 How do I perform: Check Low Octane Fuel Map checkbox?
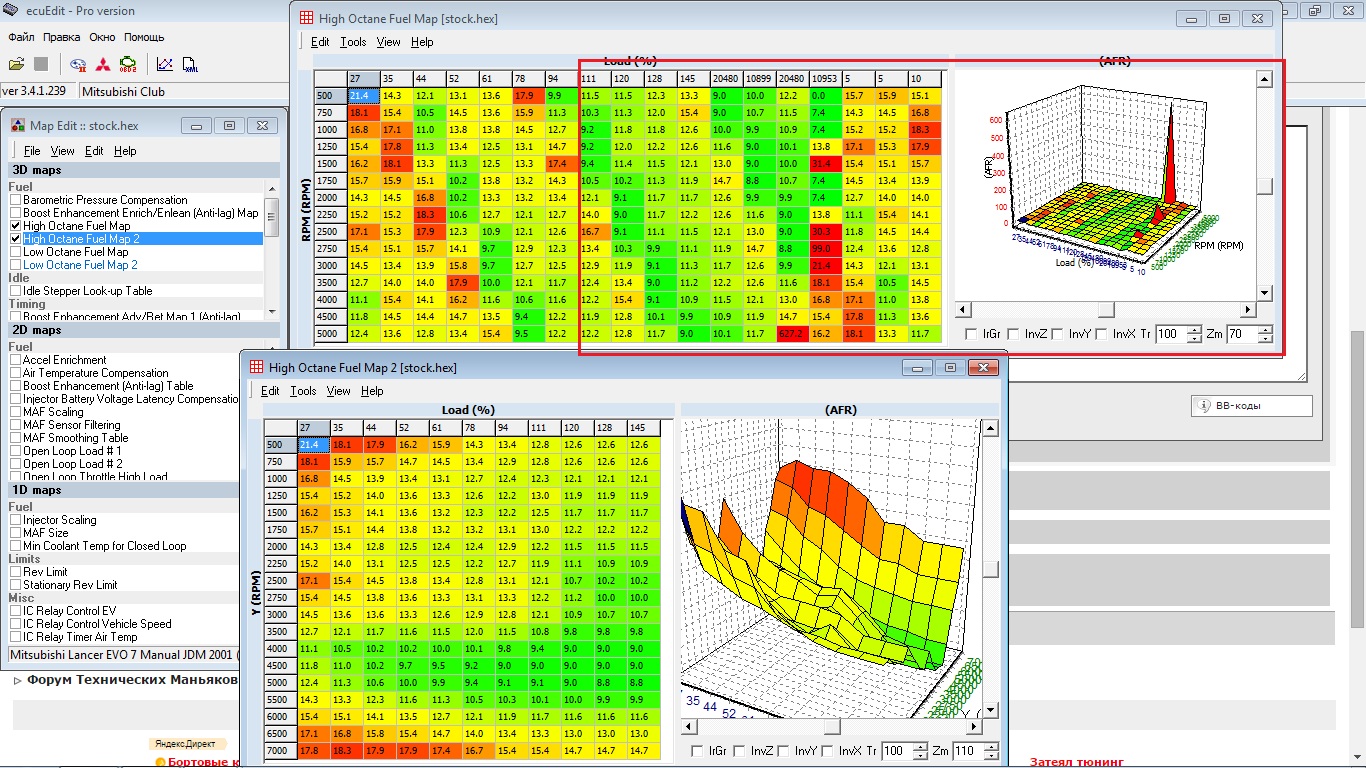point(15,252)
